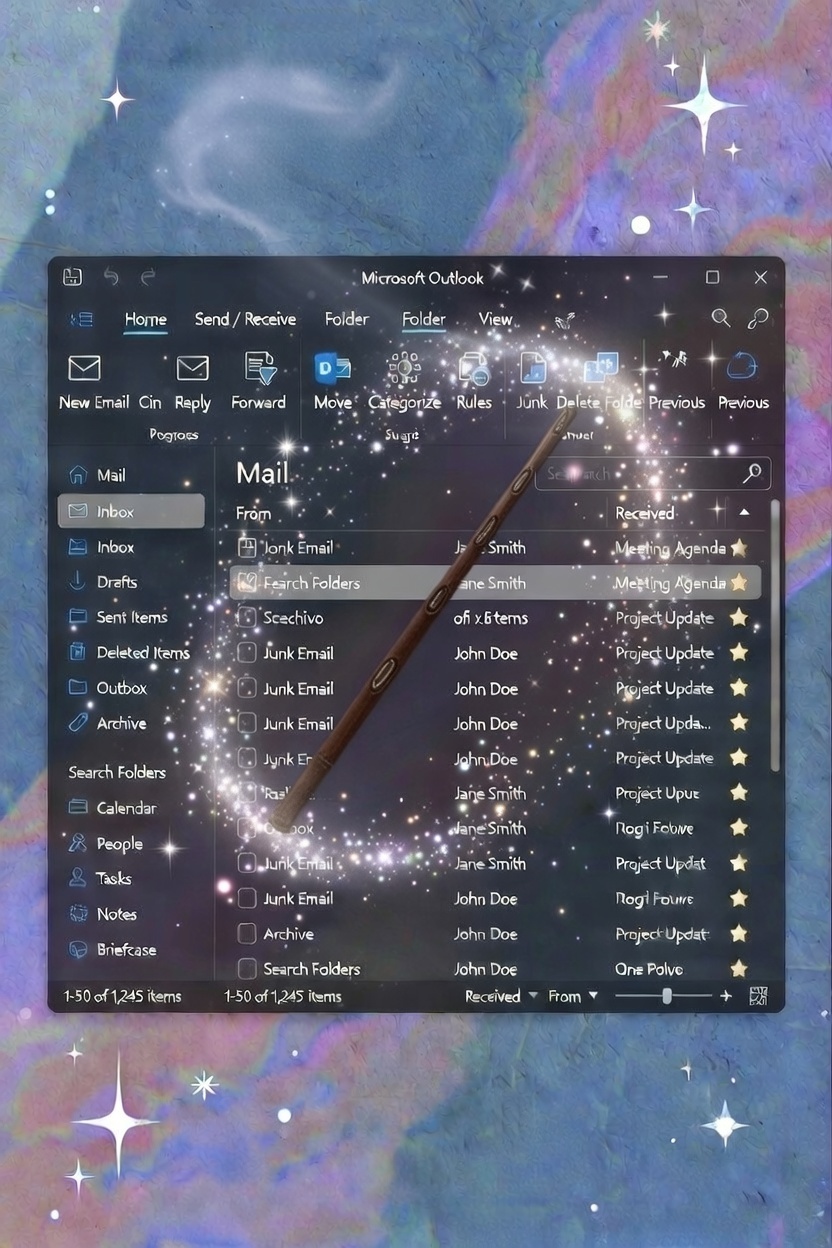Switch to the Send / Receive tab

tap(245, 319)
